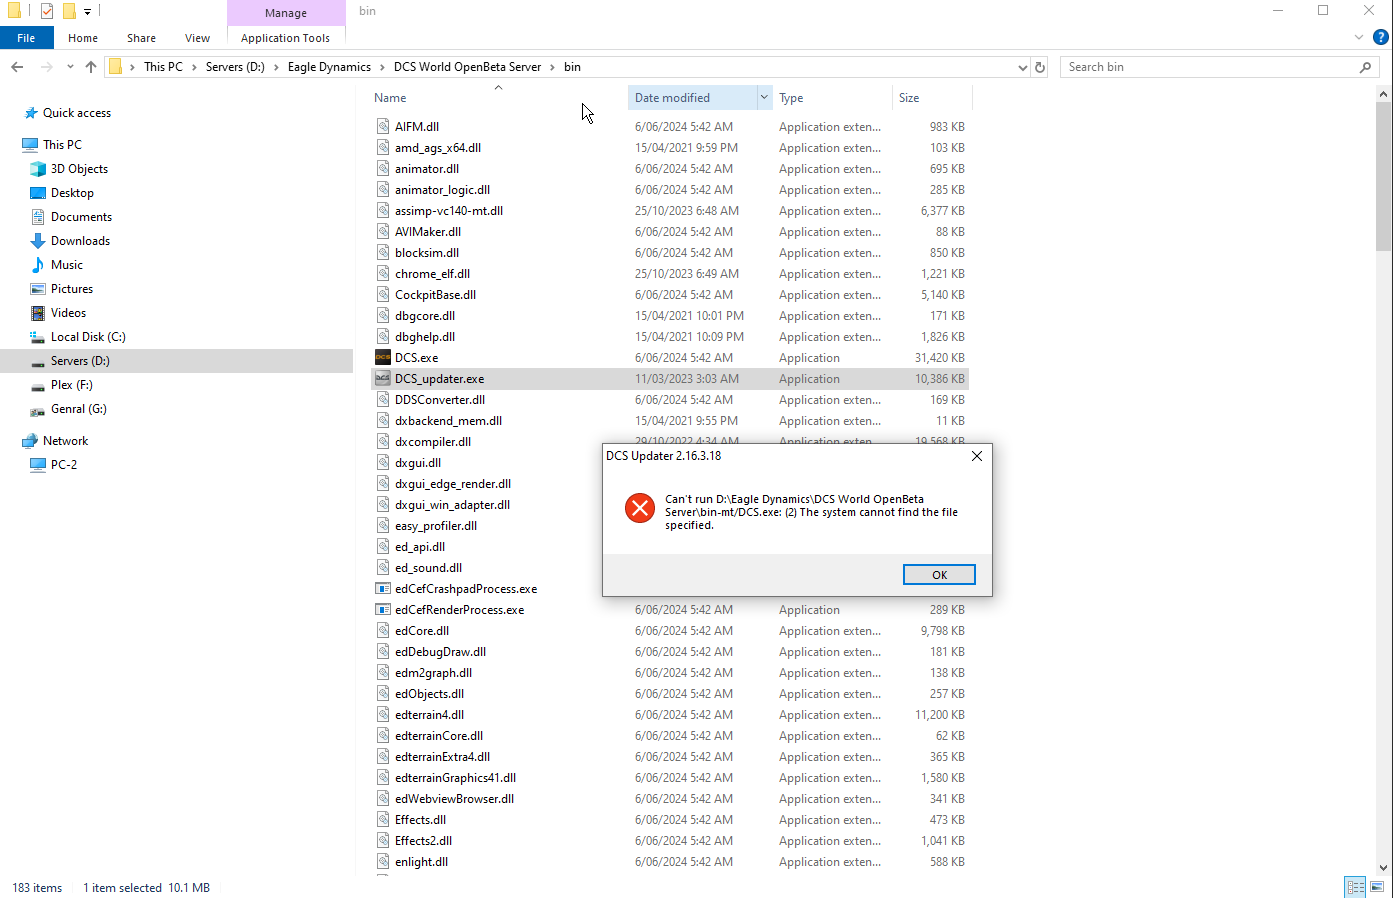Open recent locations dropdown arrow
This screenshot has width=1393, height=898.
coord(70,67)
